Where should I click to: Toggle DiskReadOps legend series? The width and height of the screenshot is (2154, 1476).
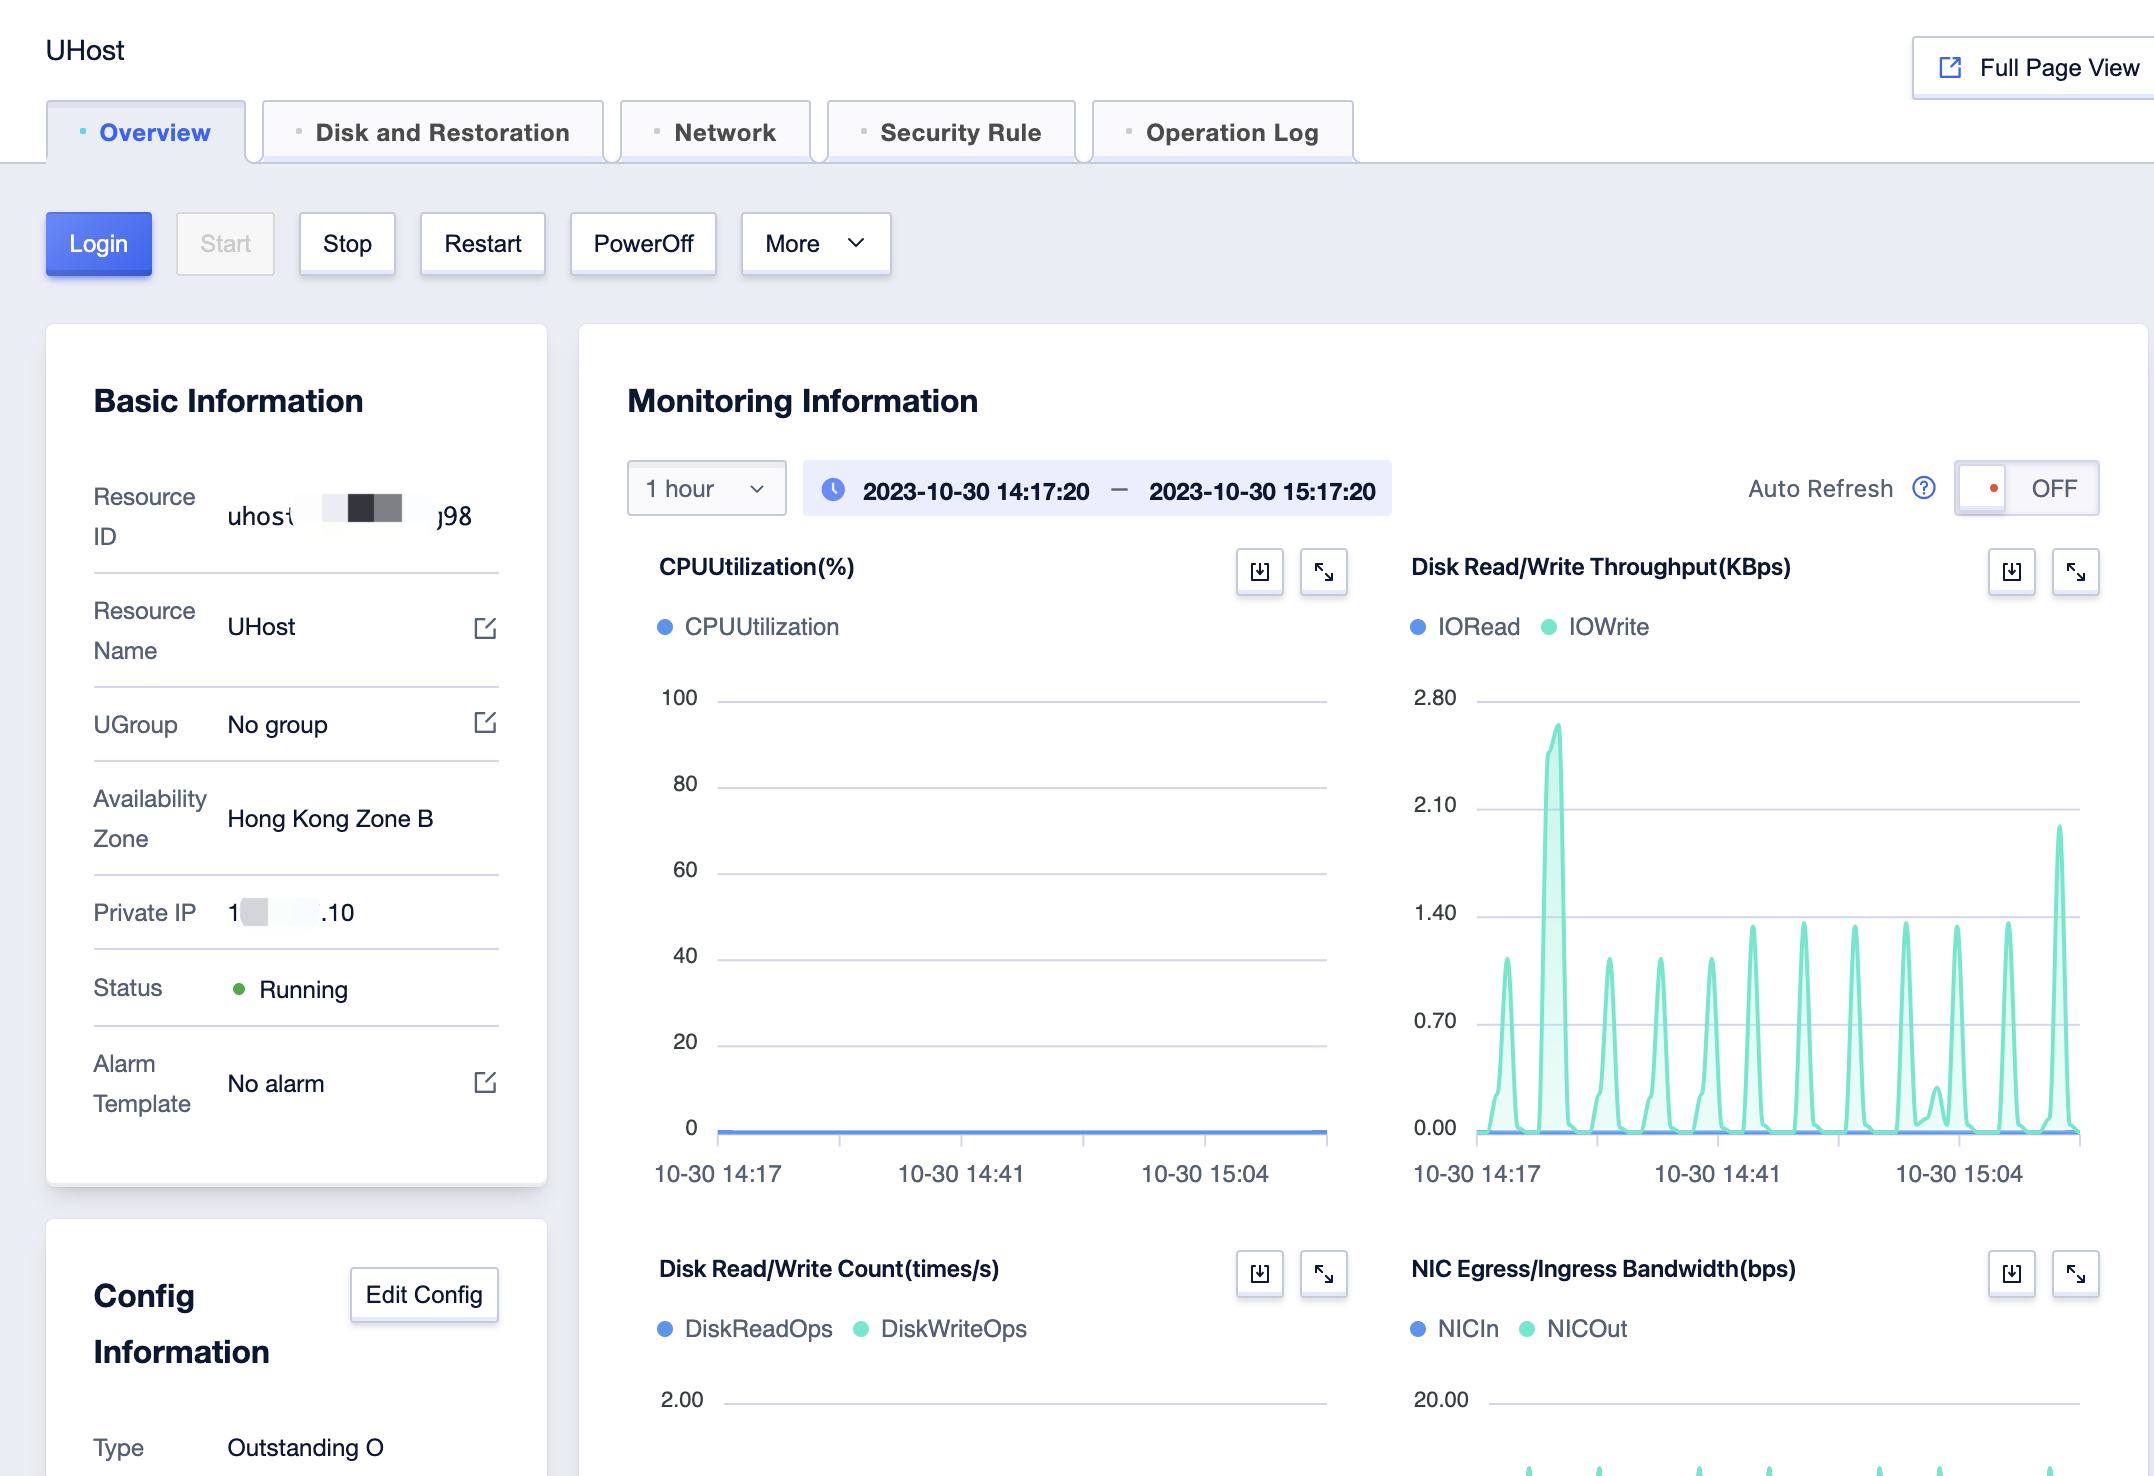[x=745, y=1329]
